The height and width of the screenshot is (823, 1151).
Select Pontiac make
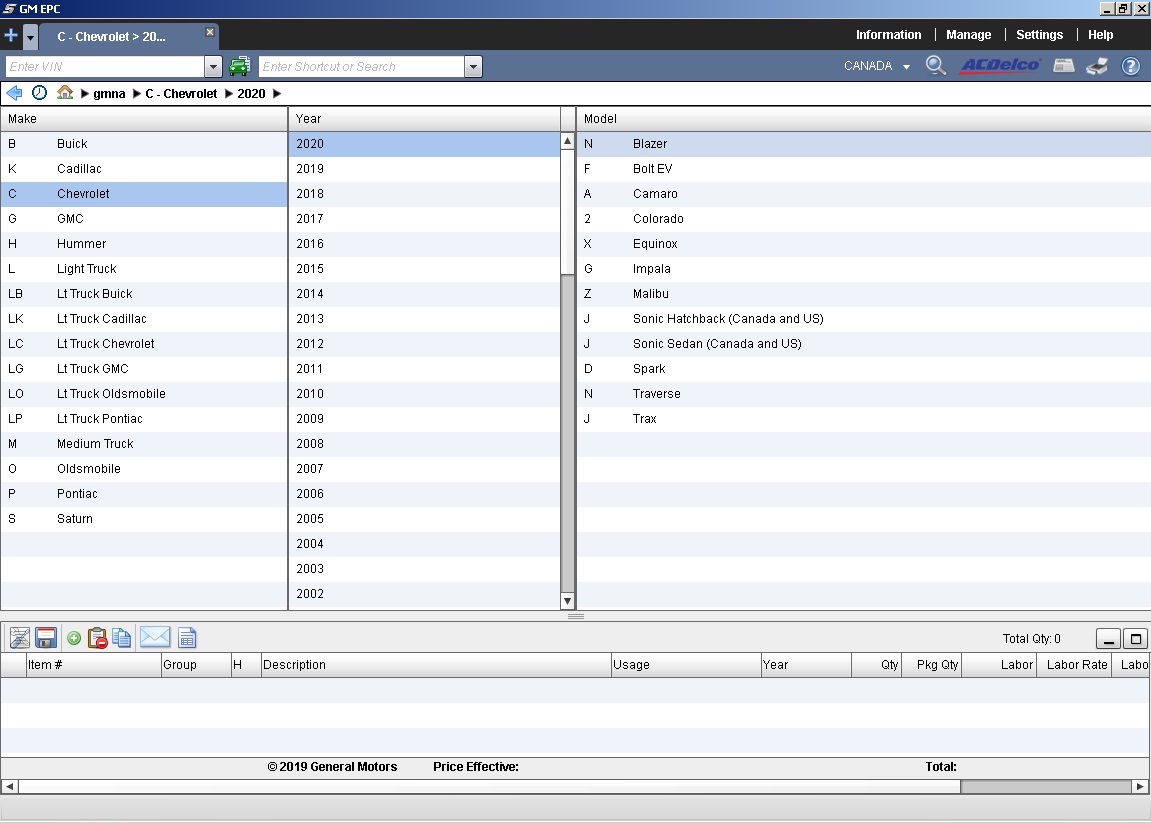[x=144, y=493]
